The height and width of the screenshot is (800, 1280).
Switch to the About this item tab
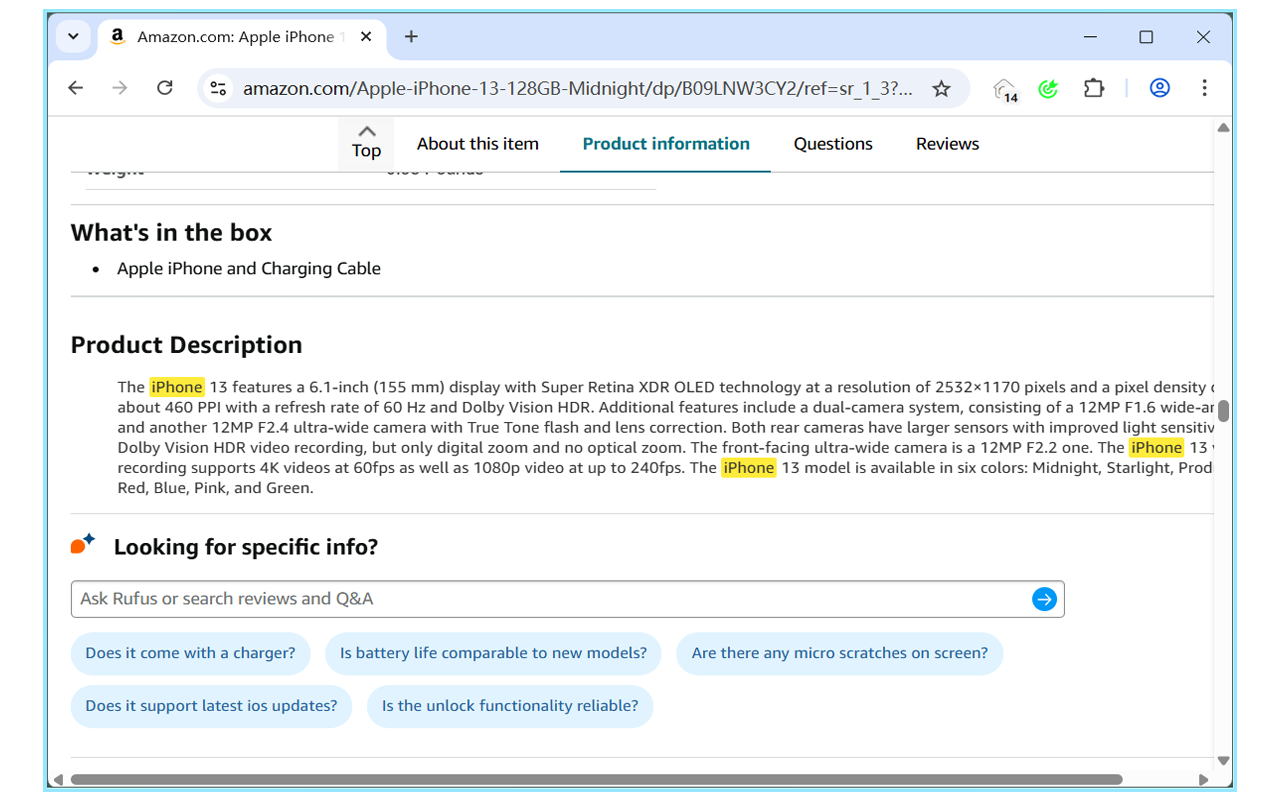(477, 144)
